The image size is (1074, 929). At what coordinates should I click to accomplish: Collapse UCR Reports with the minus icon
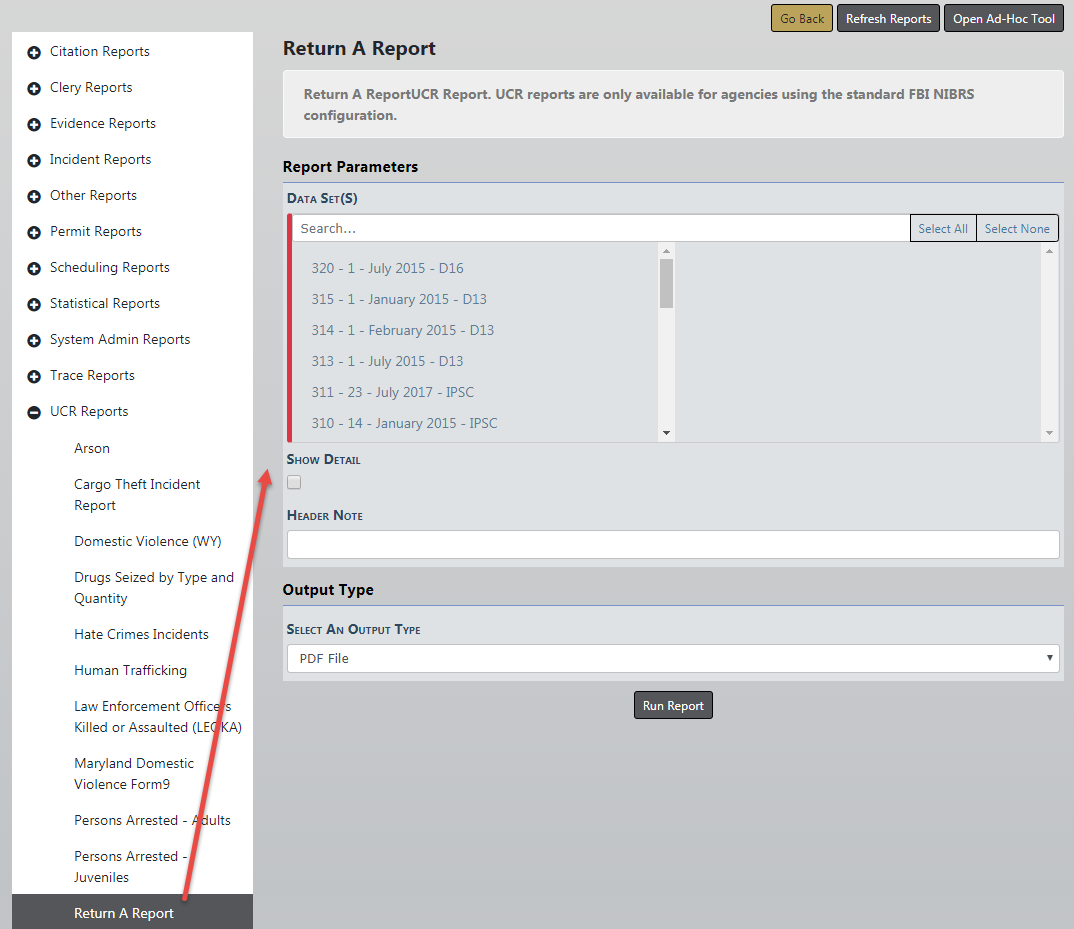(34, 412)
